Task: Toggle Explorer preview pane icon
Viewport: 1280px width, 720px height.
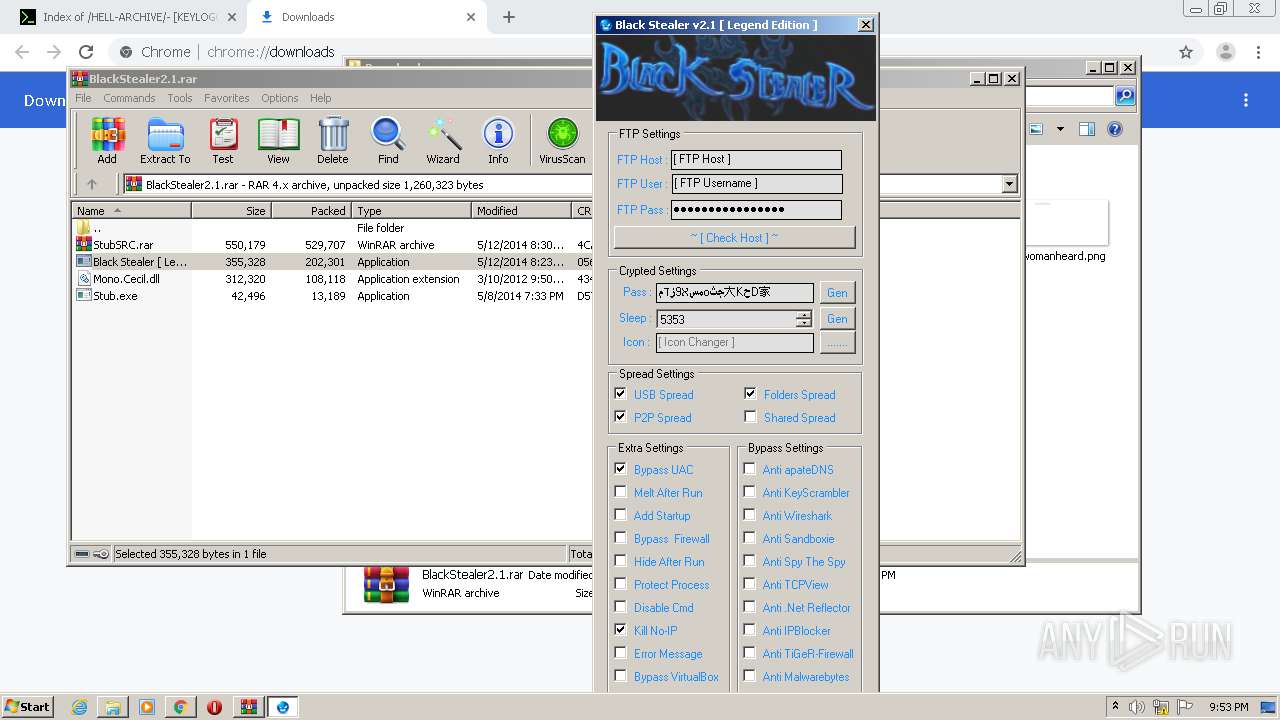Action: [1087, 129]
